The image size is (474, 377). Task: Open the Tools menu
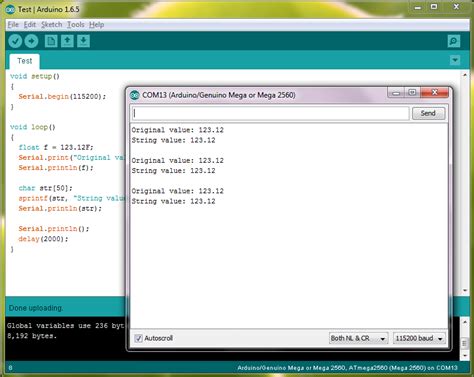point(75,25)
